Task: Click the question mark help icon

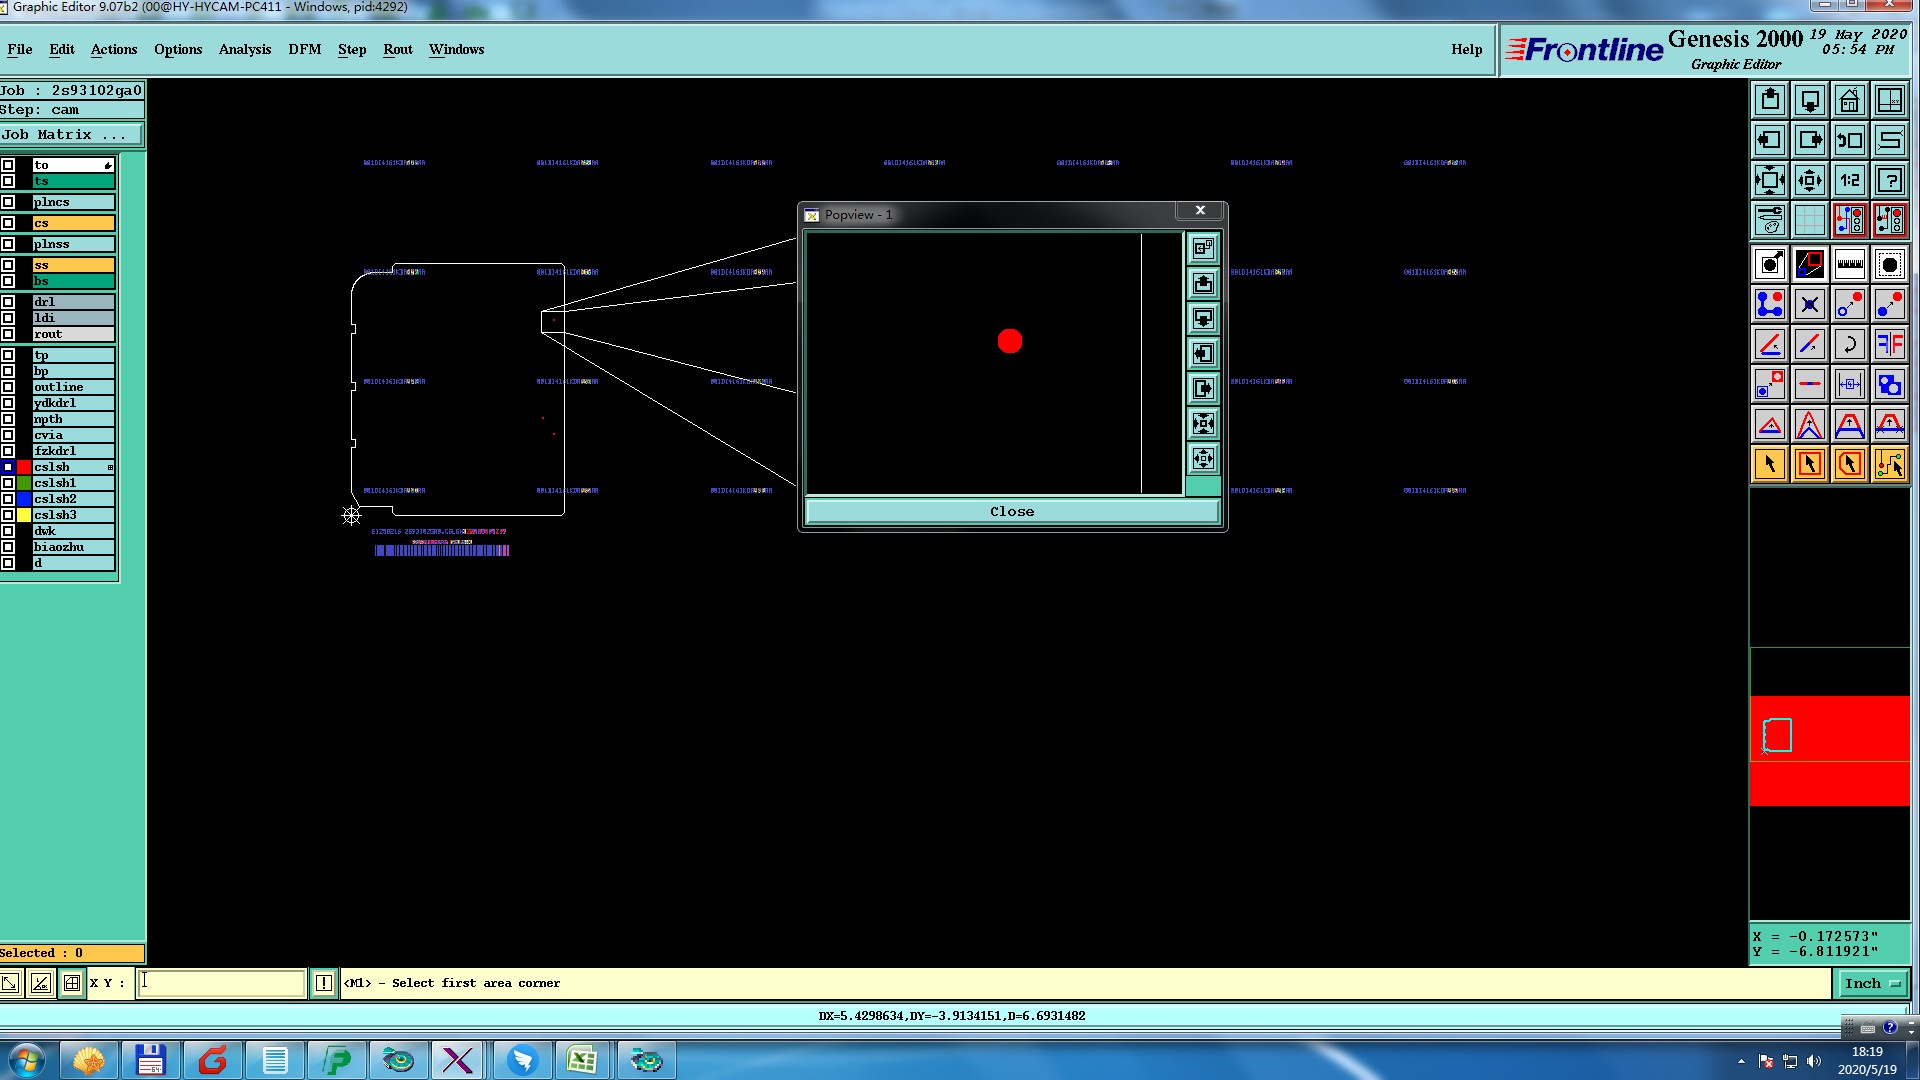Action: (1889, 180)
